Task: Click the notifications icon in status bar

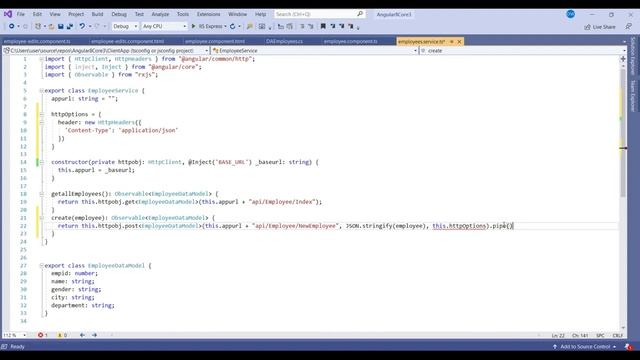Action: (x=629, y=347)
